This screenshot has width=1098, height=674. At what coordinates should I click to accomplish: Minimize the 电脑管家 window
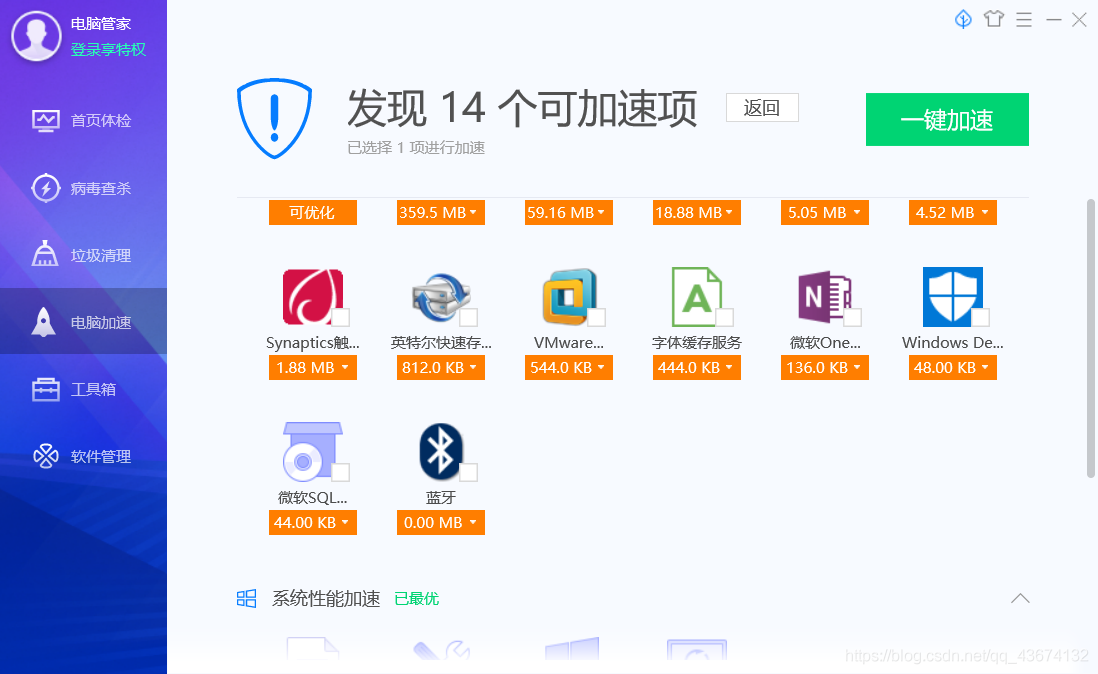click(1054, 20)
